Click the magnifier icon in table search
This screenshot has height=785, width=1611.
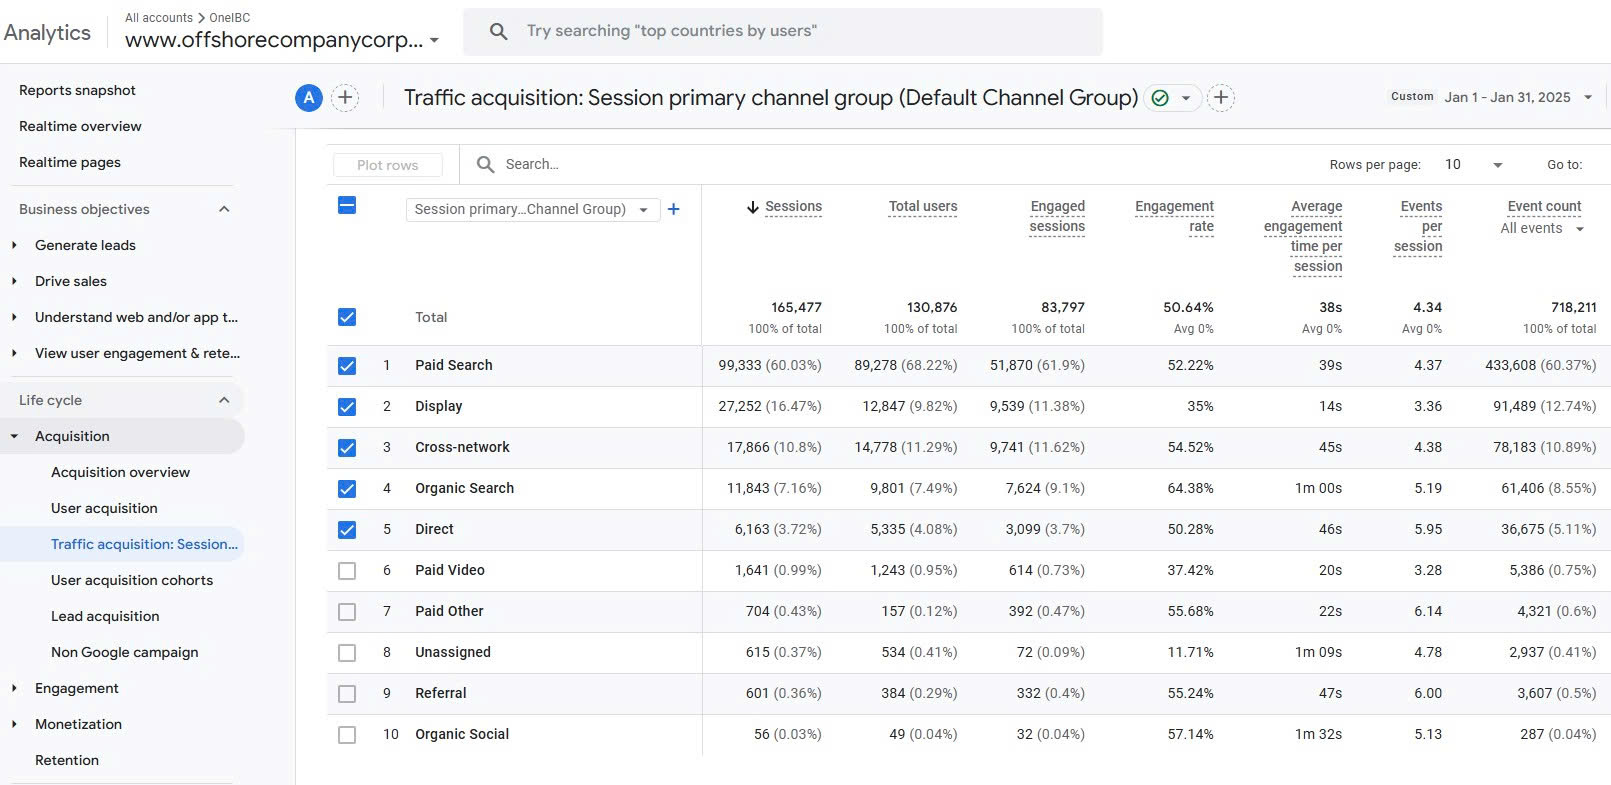[x=486, y=165]
